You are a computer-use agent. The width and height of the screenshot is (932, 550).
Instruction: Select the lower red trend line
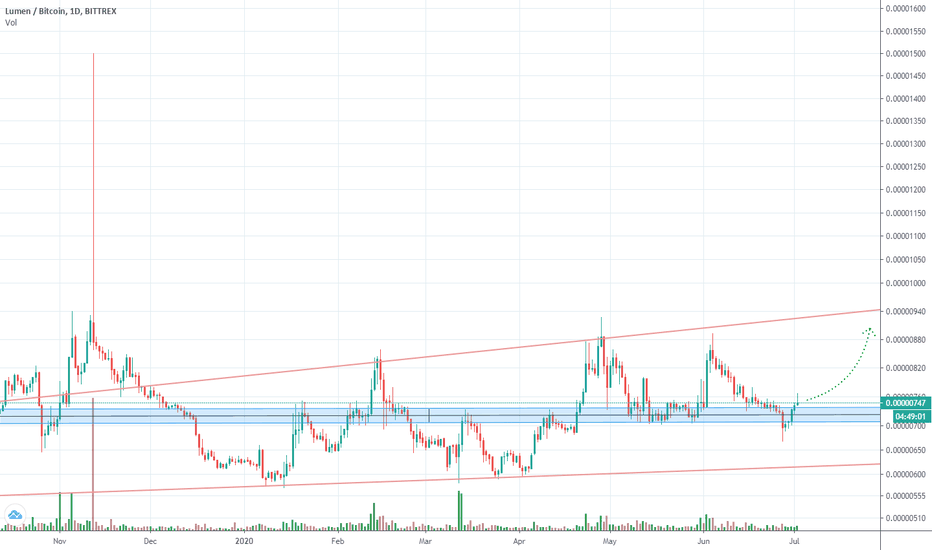(x=440, y=479)
